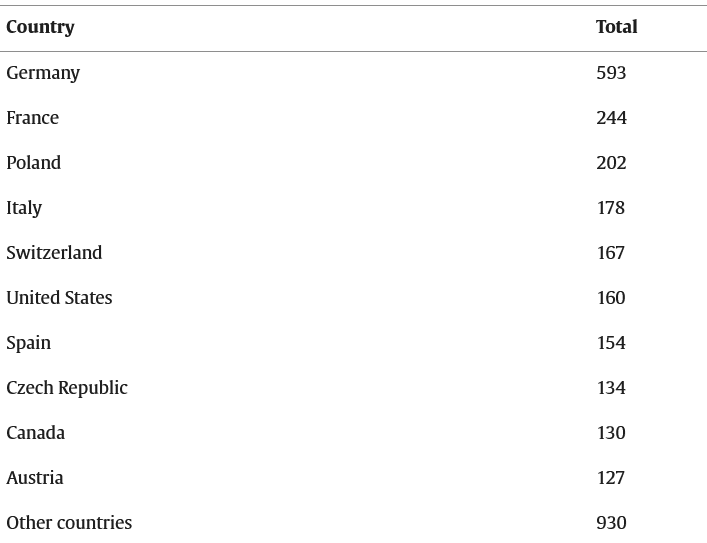Select the Germany row label
Viewport: 707px width, 543px height.
tap(43, 73)
